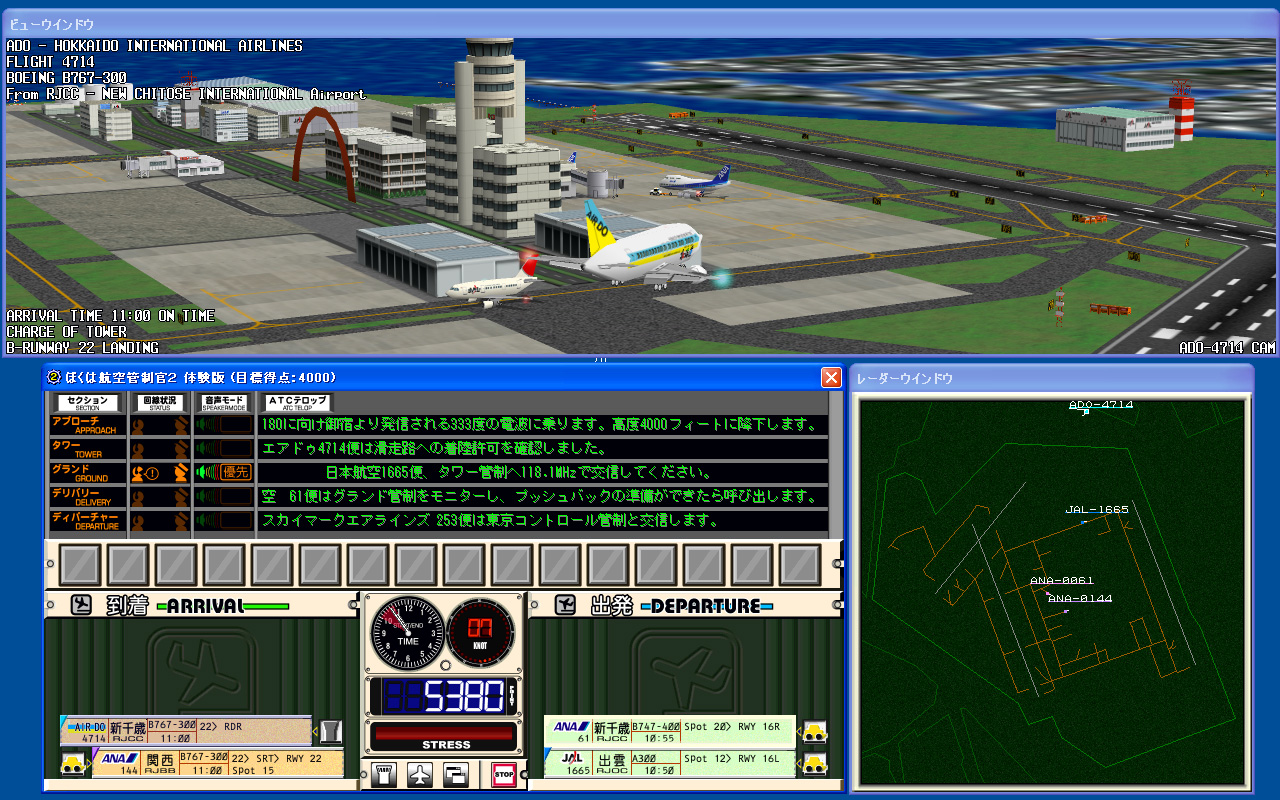Toggle the Tower row voice mode box
The width and height of the screenshot is (1280, 800).
[236, 449]
